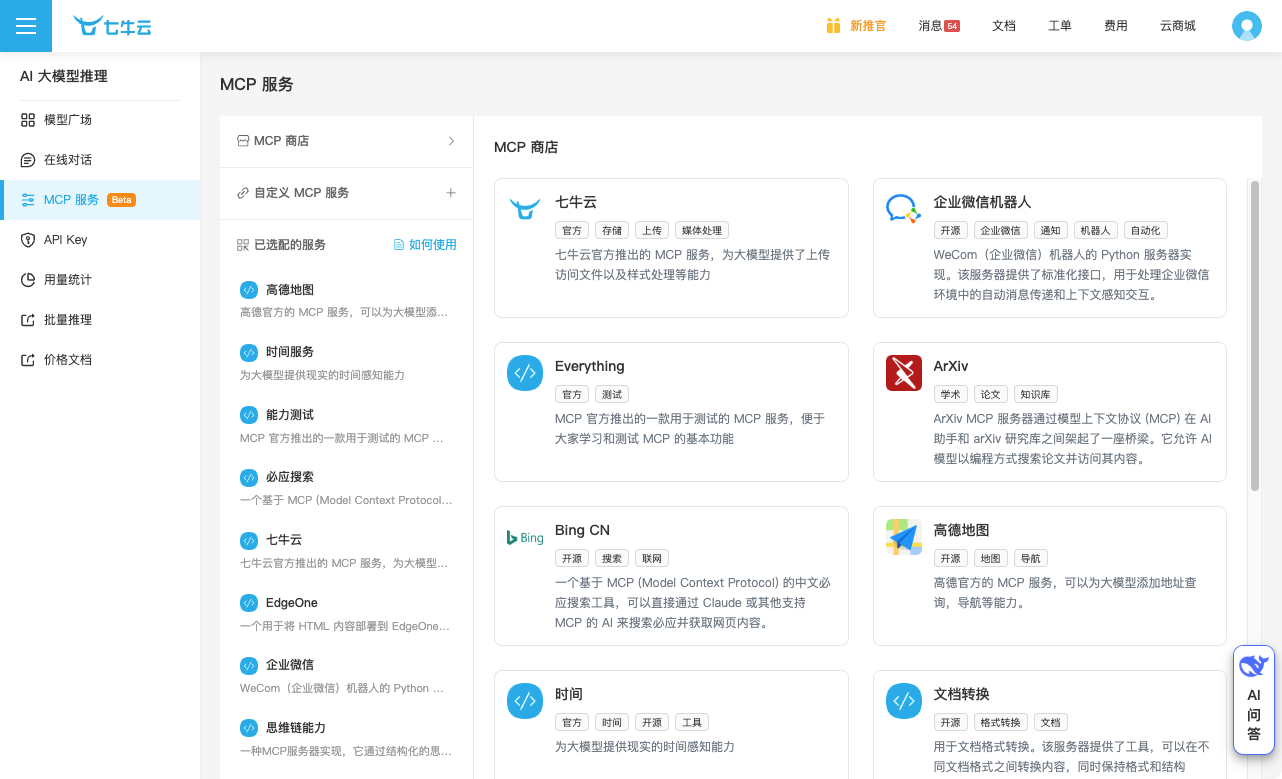Open 云商城 in the top navigation

click(1178, 26)
